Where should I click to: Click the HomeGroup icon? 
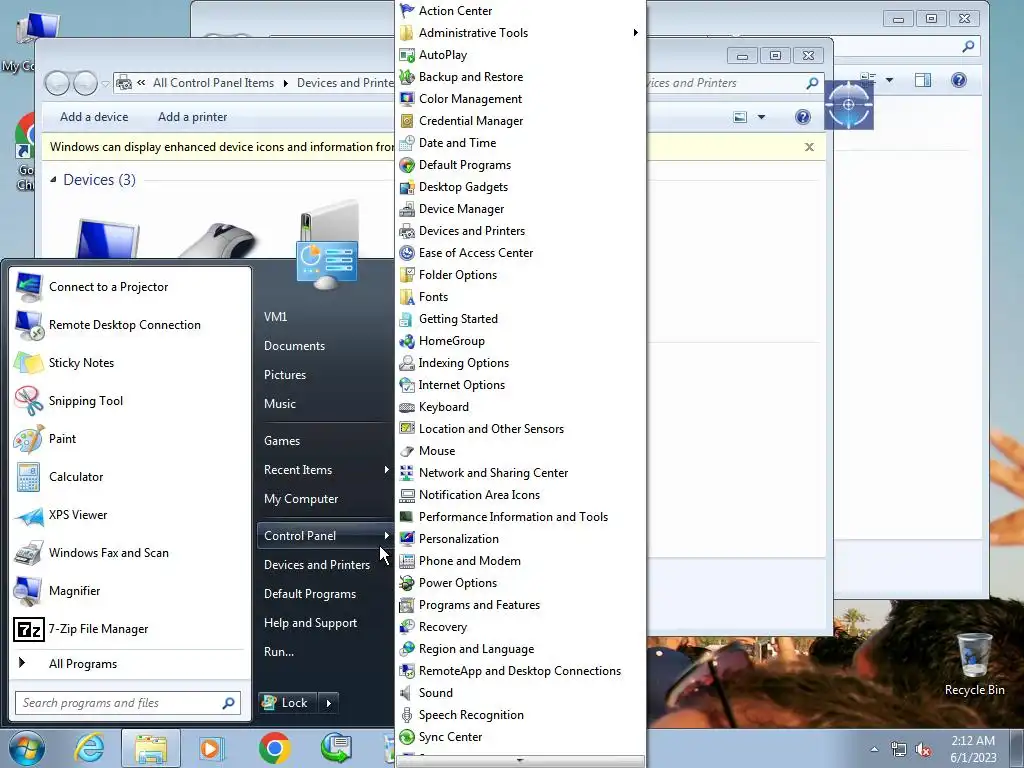point(407,341)
